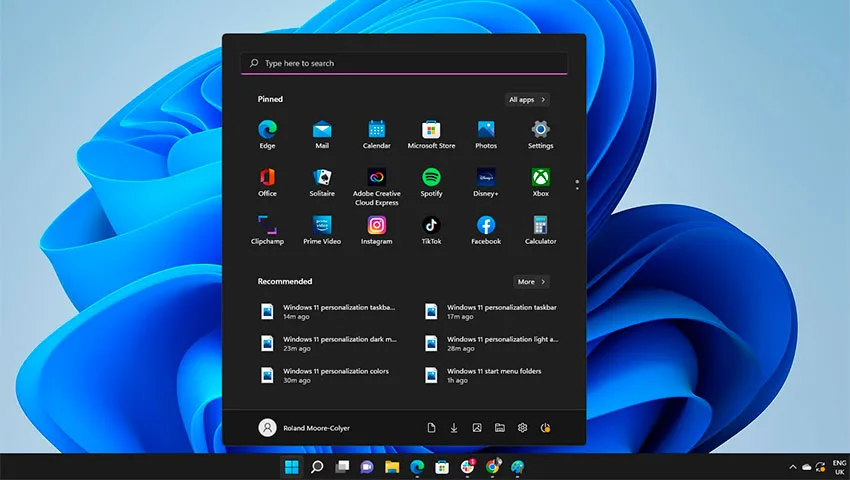850x480 pixels.
Task: Launch Clipchamp
Action: coord(267,230)
